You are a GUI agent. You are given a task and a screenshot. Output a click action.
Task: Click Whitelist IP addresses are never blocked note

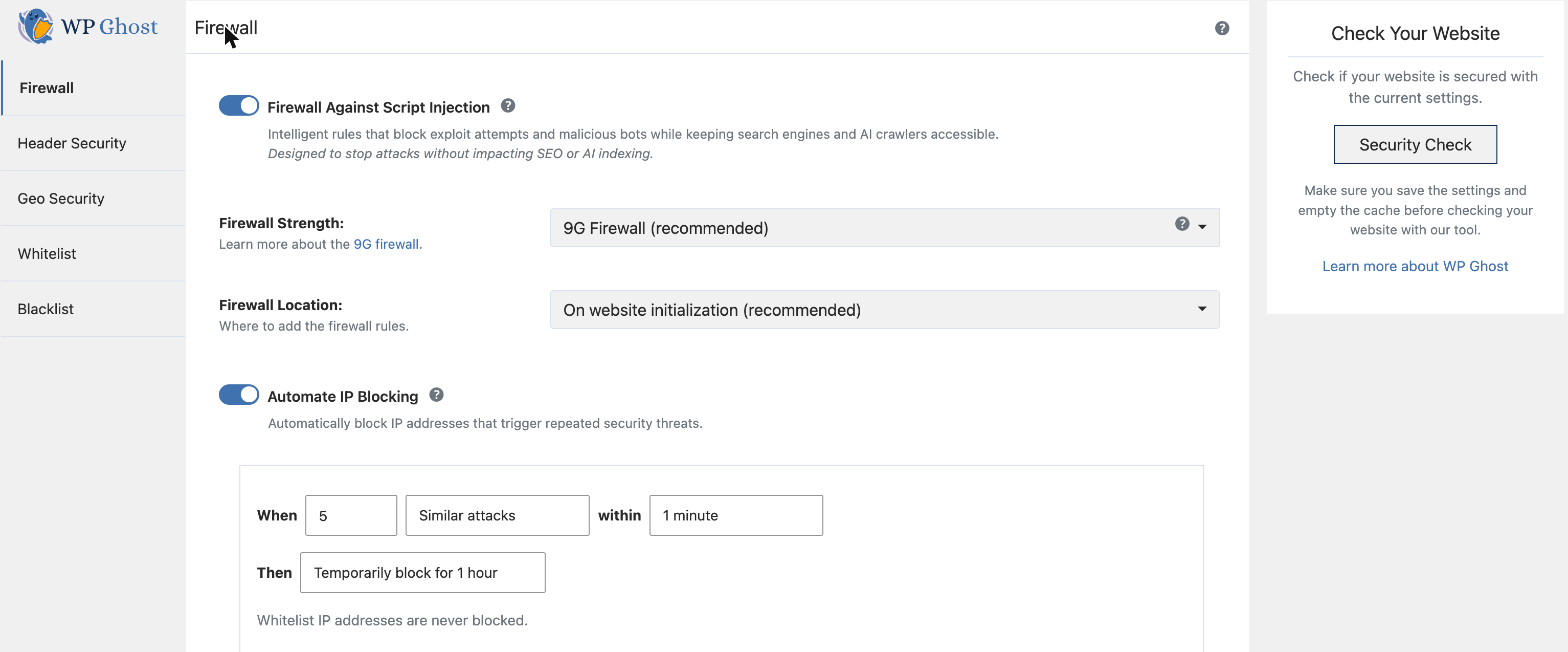(392, 620)
